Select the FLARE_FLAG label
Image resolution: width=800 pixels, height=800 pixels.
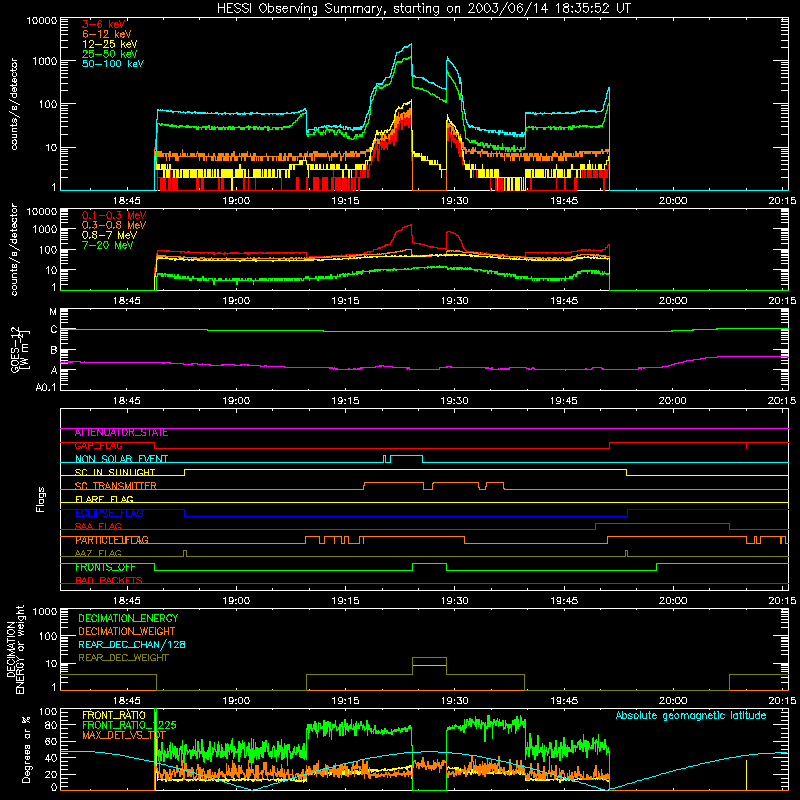pyautogui.click(x=104, y=499)
